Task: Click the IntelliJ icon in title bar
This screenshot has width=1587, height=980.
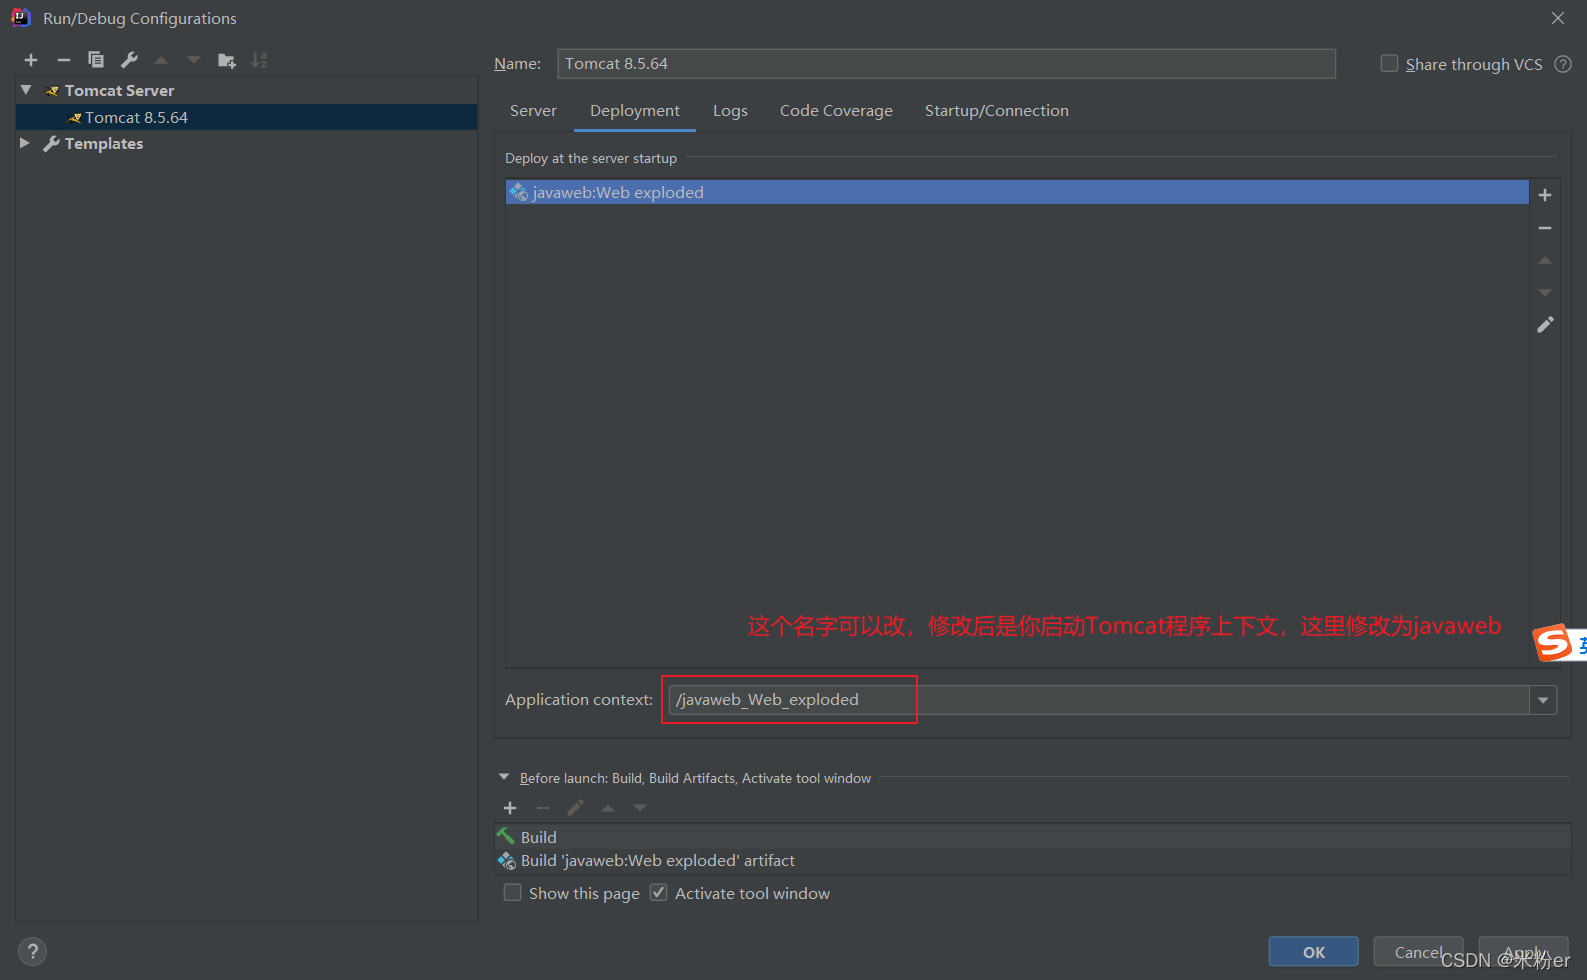Action: point(21,18)
